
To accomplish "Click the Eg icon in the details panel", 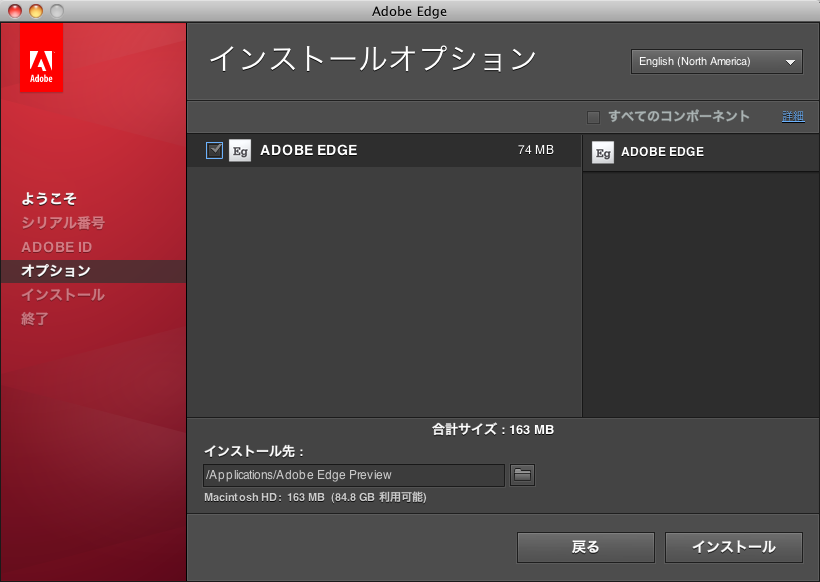I will (603, 152).
